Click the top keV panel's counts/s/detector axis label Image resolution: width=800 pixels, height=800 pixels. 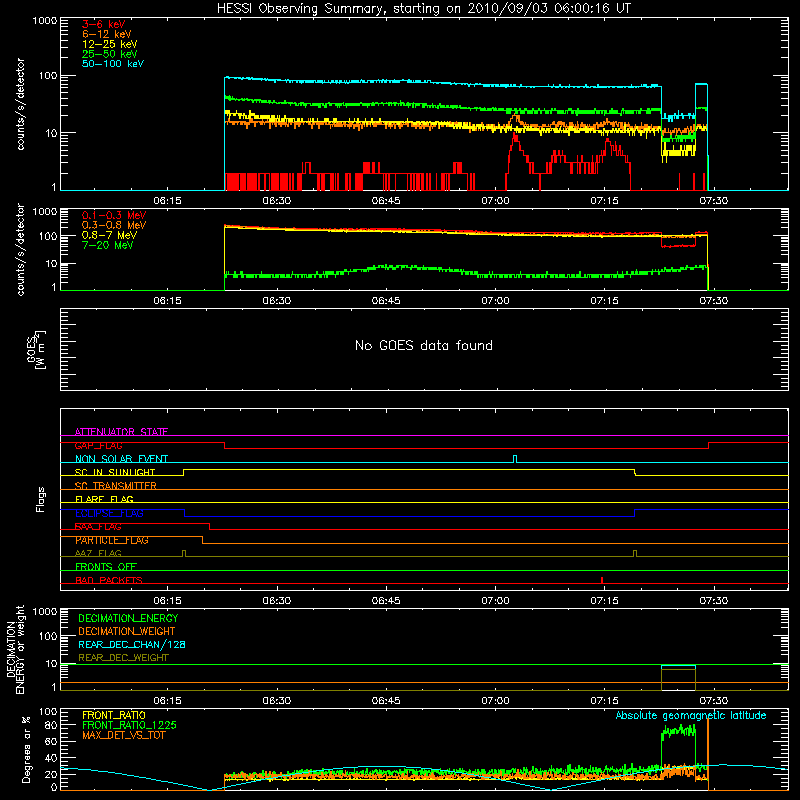20,104
